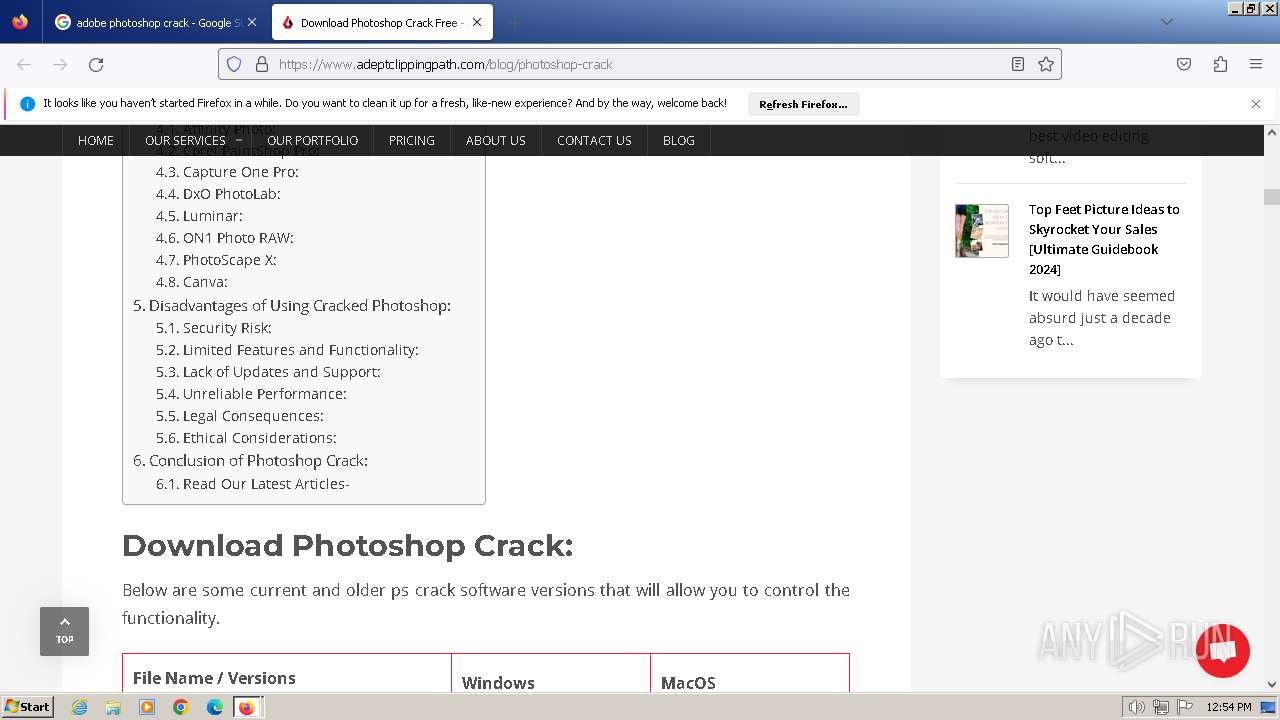Open HOME in site navigation
The image size is (1280, 720).
[x=96, y=140]
